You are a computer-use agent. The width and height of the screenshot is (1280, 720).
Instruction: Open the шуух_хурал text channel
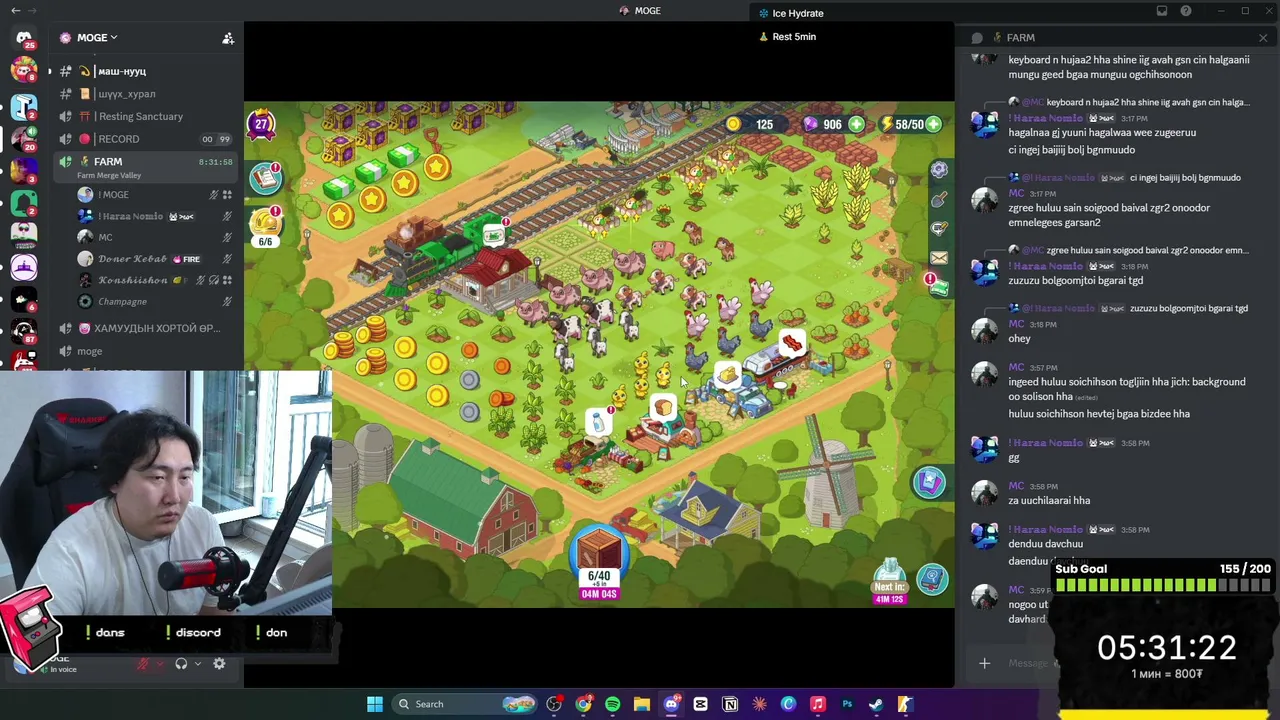coord(146,94)
